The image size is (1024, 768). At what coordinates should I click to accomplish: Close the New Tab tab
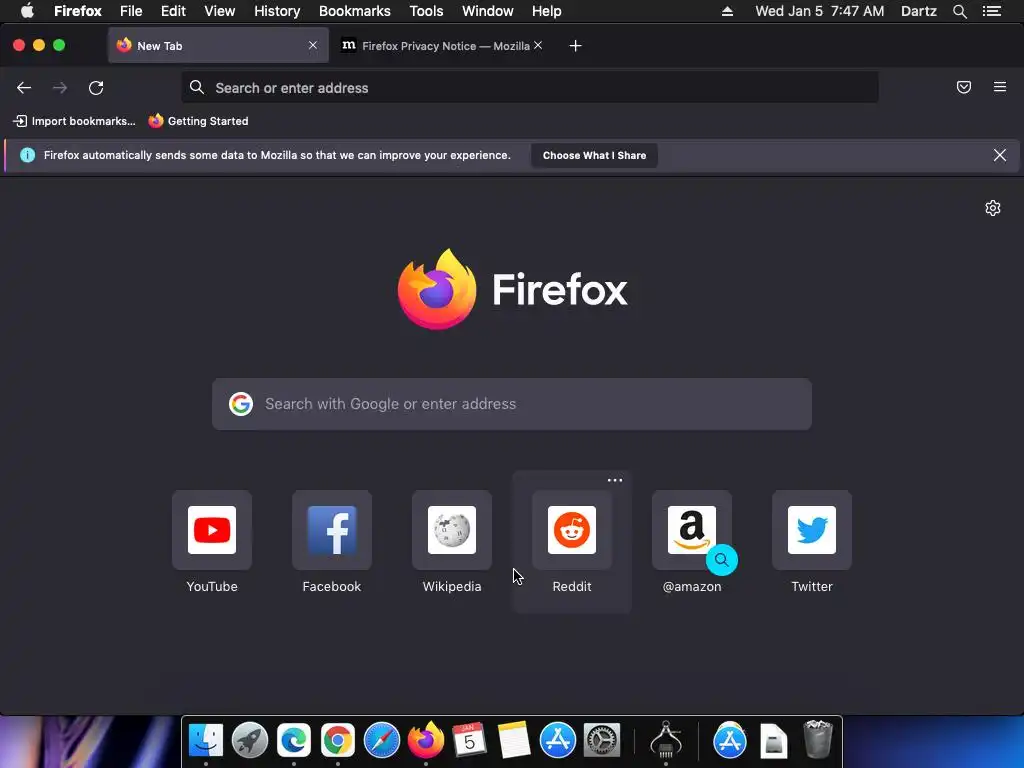coord(313,45)
